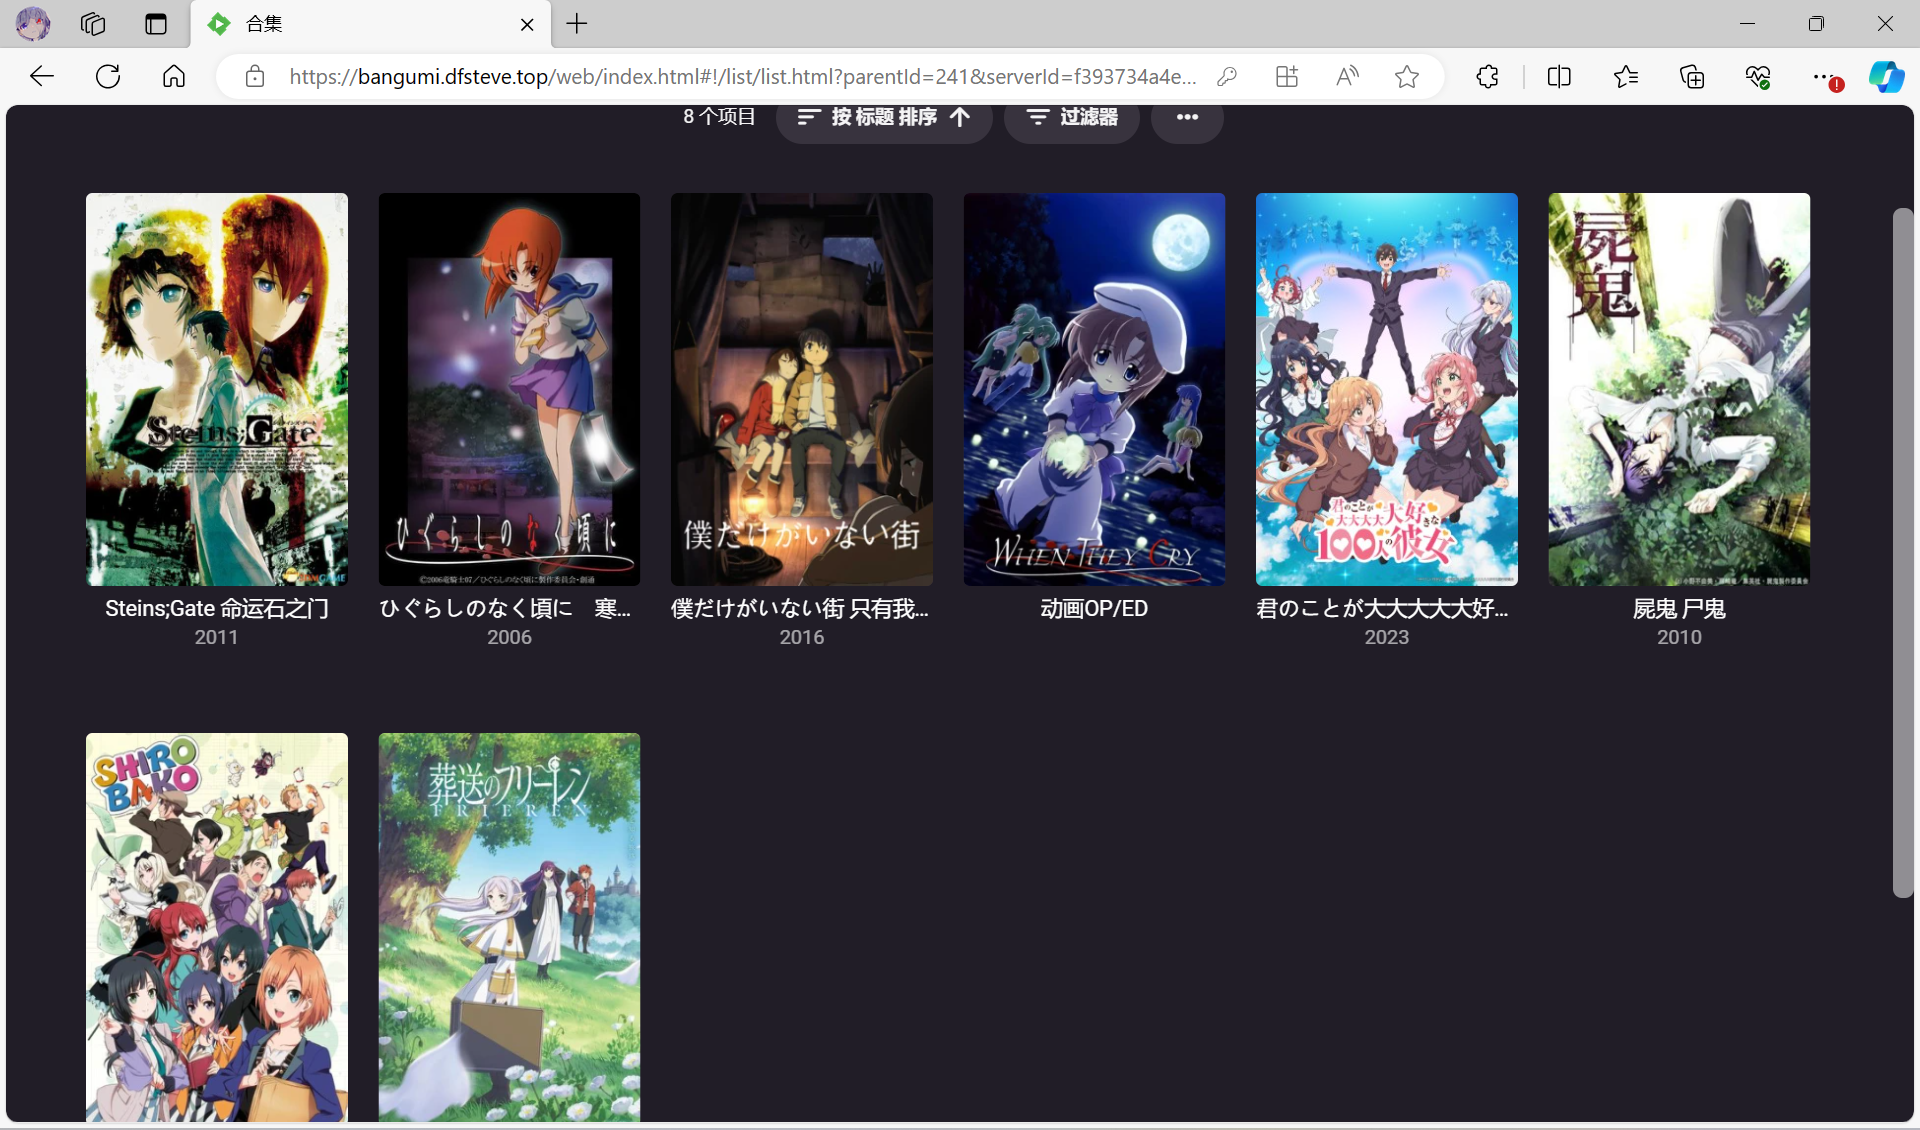1920x1130 pixels.
Task: Click title link 僕だけがいない街 只有我...
Action: coord(800,609)
